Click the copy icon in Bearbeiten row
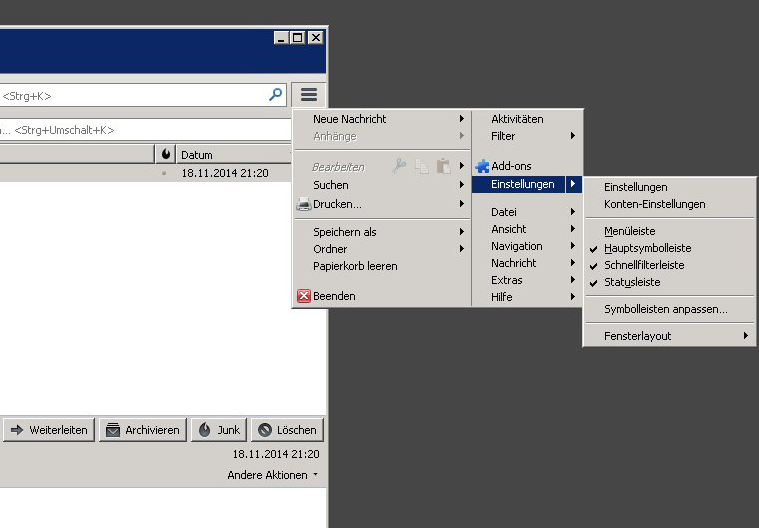The image size is (759, 528). 422,167
